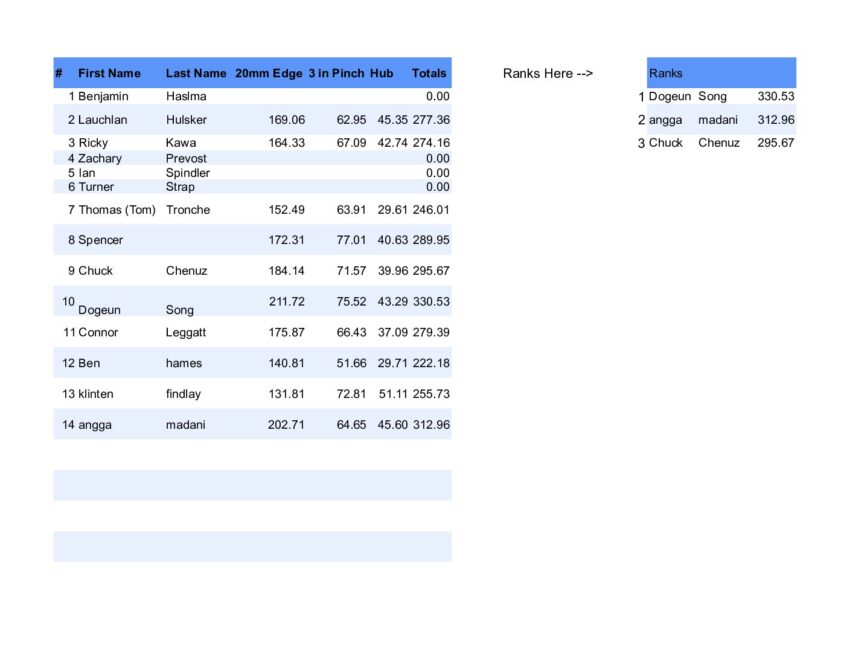Select the Benjamin first name cell
The image size is (850, 657).
[103, 97]
